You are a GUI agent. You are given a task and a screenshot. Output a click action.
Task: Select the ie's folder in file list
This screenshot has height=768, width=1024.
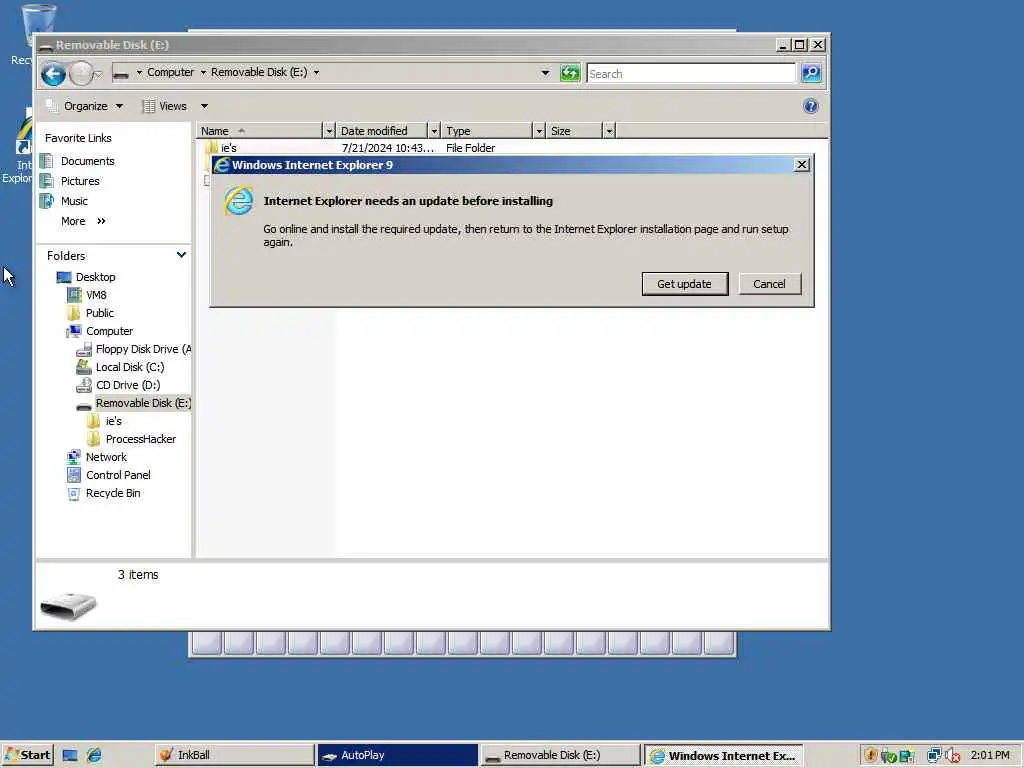point(229,148)
